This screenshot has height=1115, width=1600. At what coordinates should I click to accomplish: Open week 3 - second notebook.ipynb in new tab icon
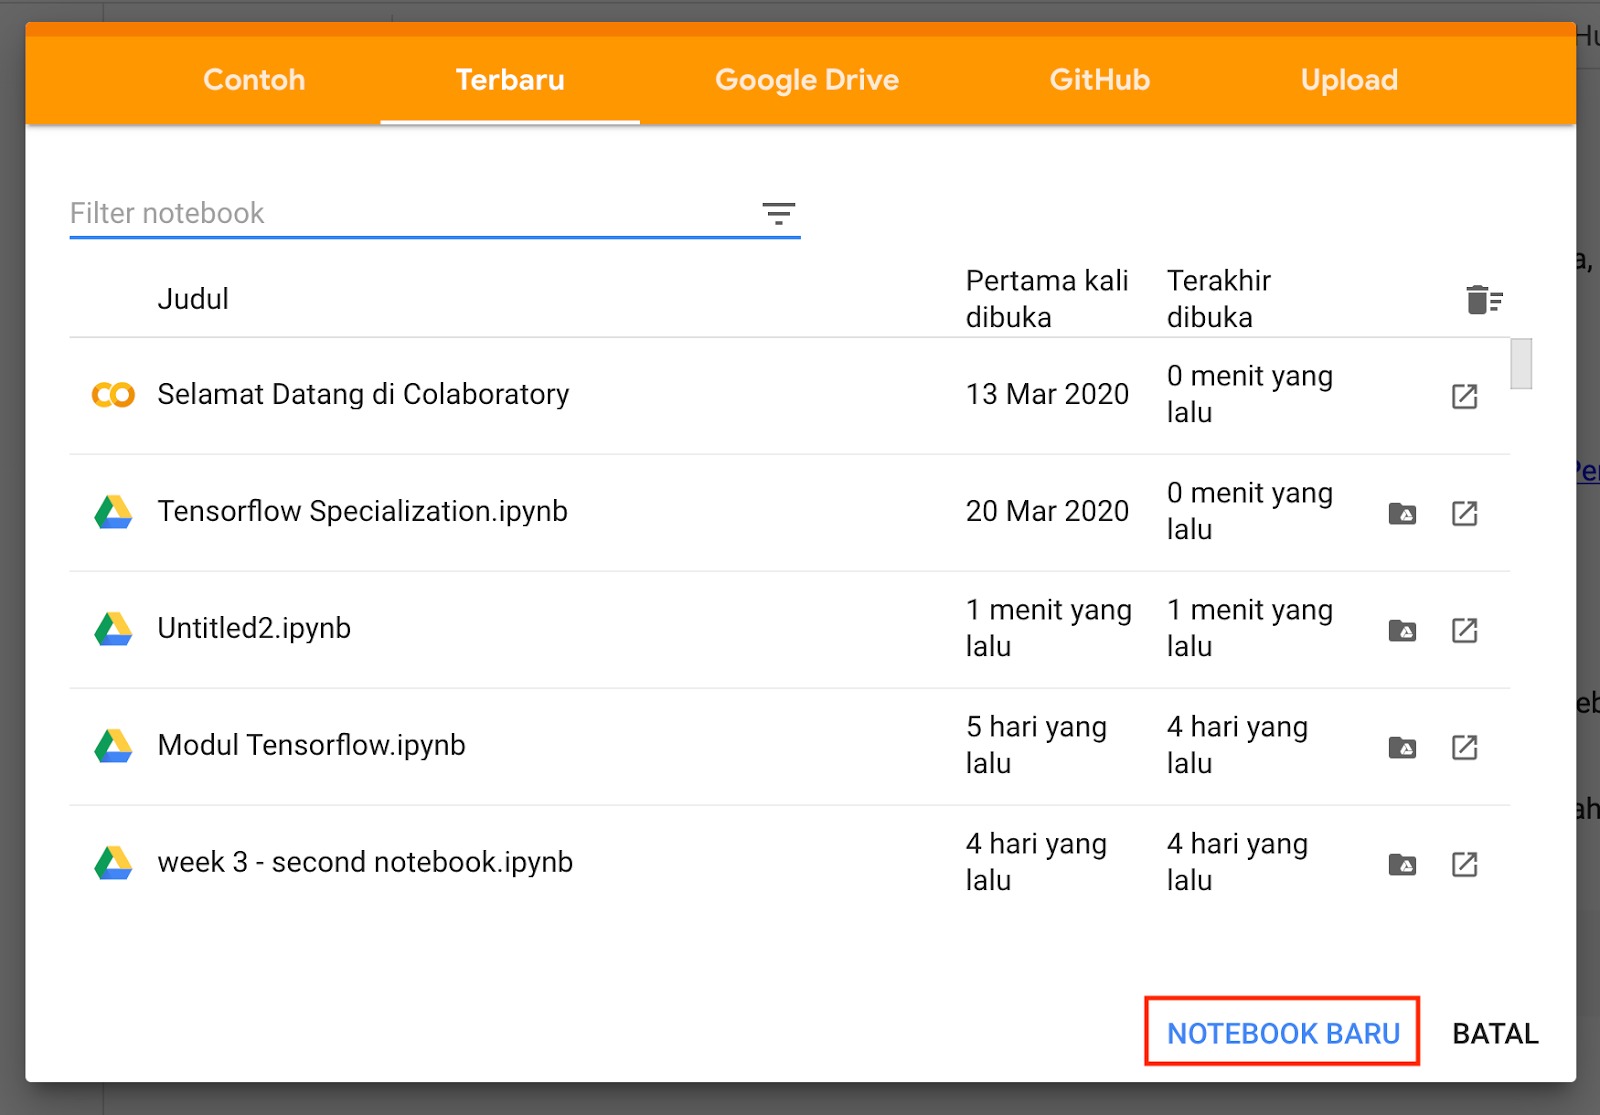[x=1464, y=864]
